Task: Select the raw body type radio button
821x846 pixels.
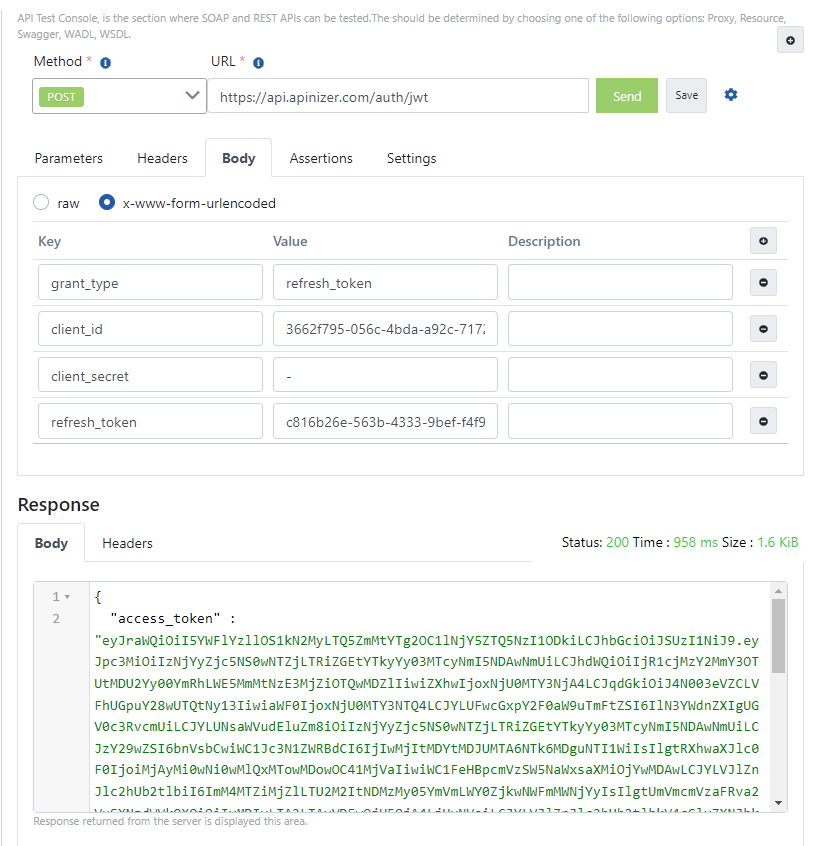Action: tap(41, 203)
